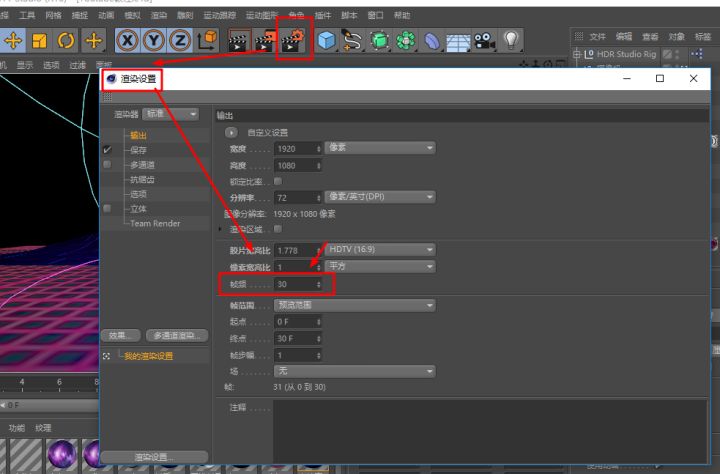Select the Rotate tool icon
Screen dimensions: 720x474
[x=66, y=41]
